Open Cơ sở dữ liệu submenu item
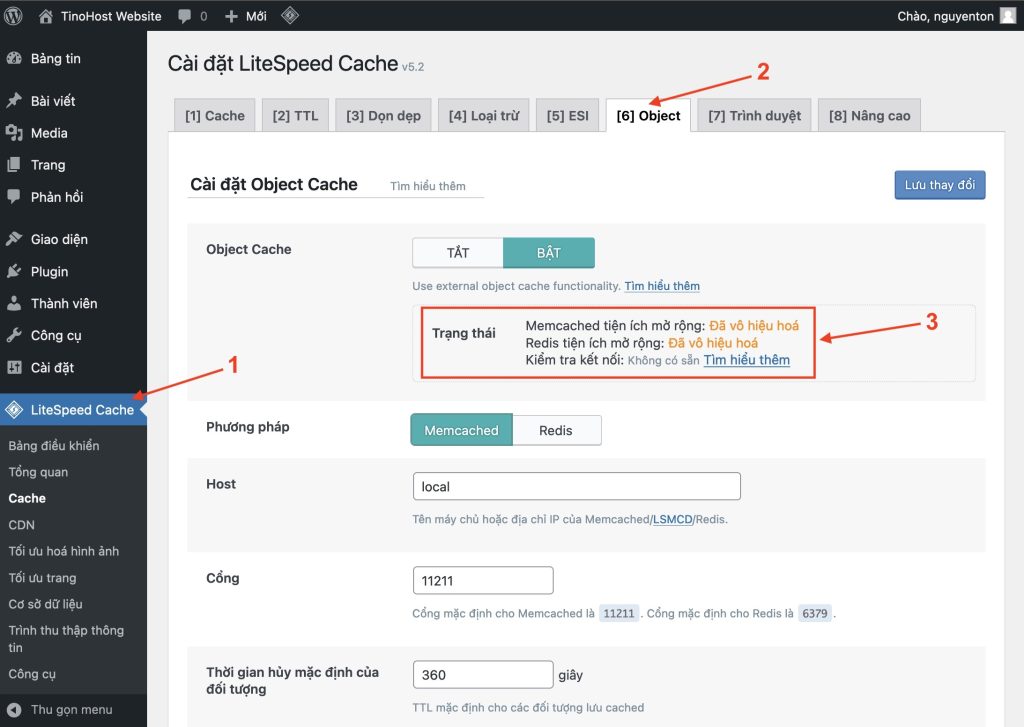1024x727 pixels. pos(45,604)
